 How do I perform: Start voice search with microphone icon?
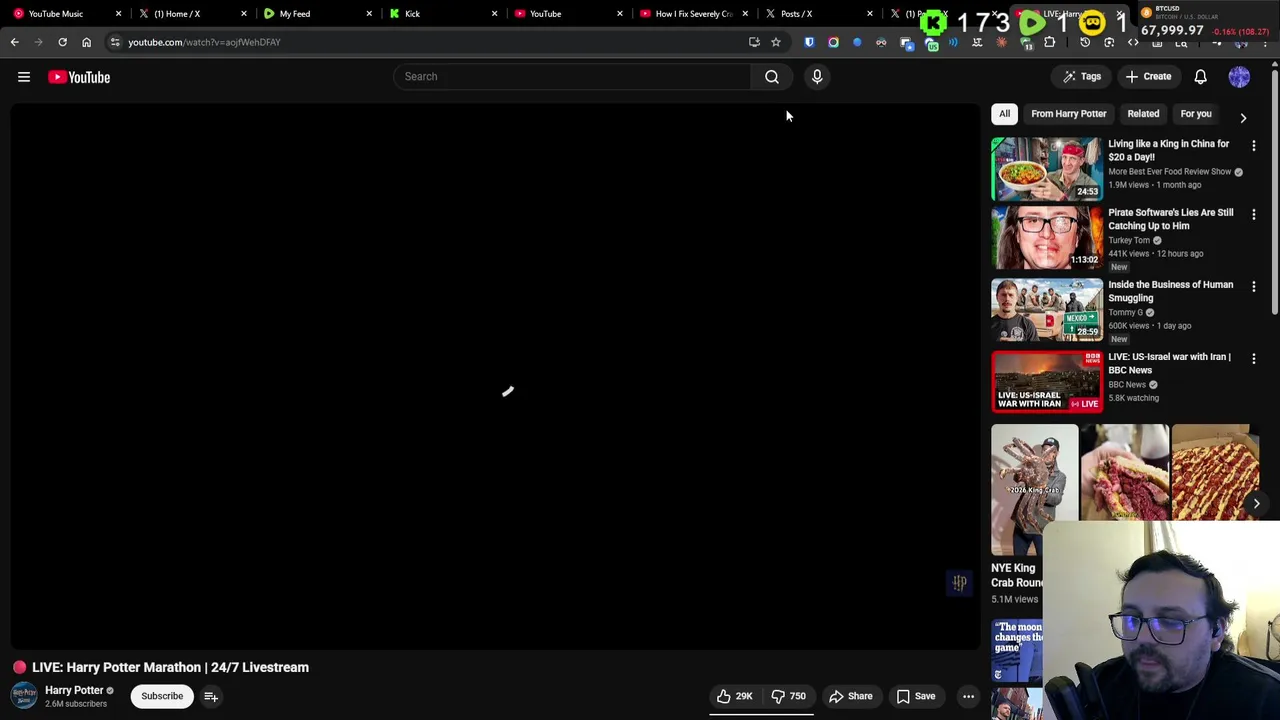(x=817, y=76)
